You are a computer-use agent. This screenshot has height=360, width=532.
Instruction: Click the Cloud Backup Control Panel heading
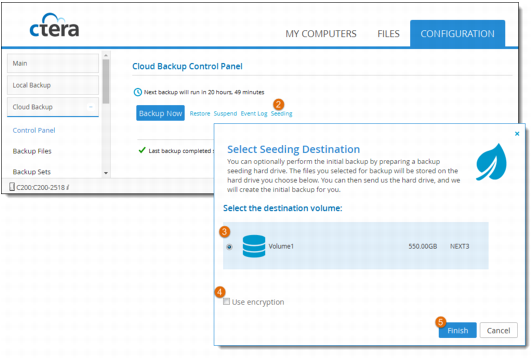point(187,66)
